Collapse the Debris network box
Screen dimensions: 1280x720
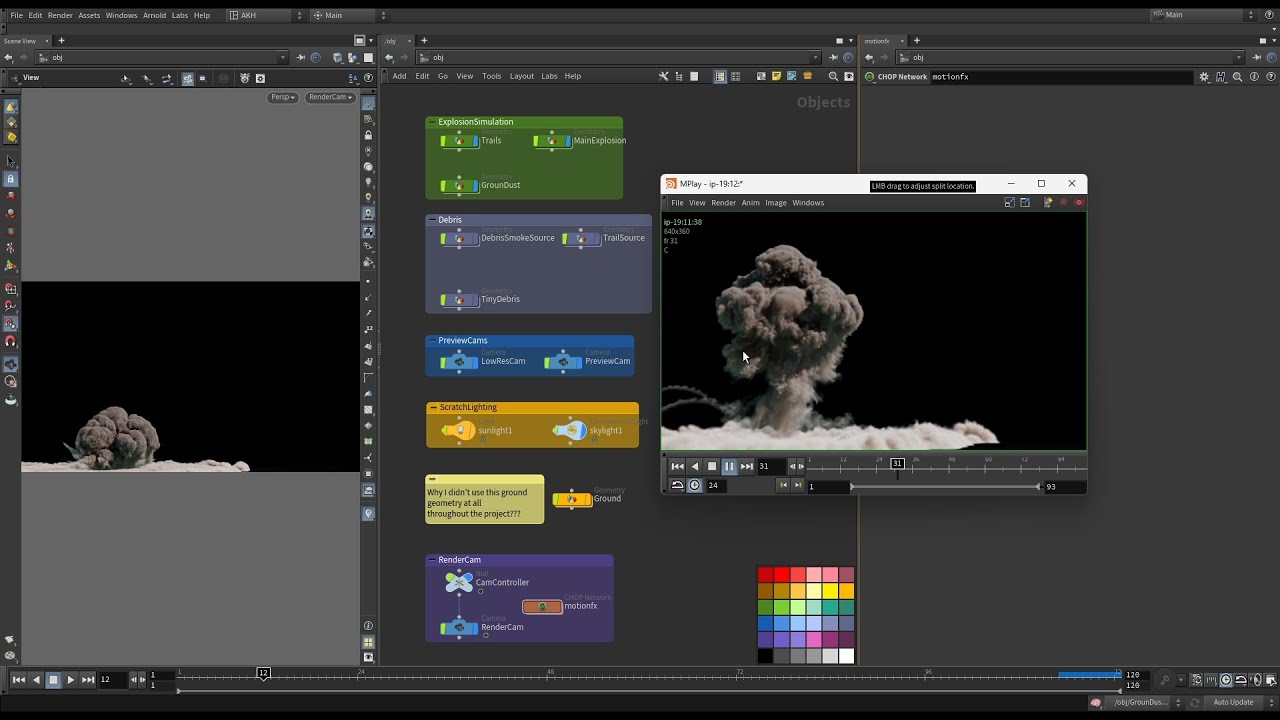(x=432, y=220)
